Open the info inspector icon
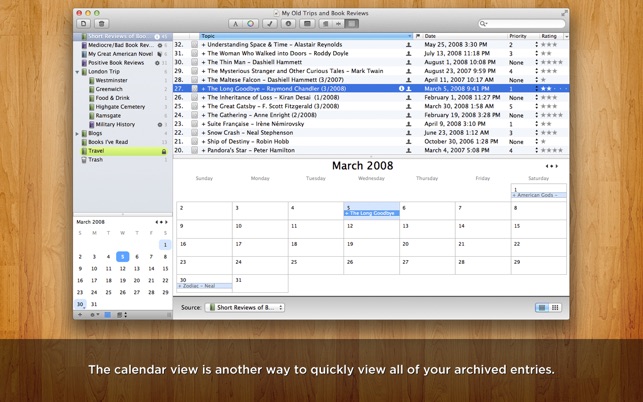This screenshot has height=402, width=643. click(x=288, y=24)
